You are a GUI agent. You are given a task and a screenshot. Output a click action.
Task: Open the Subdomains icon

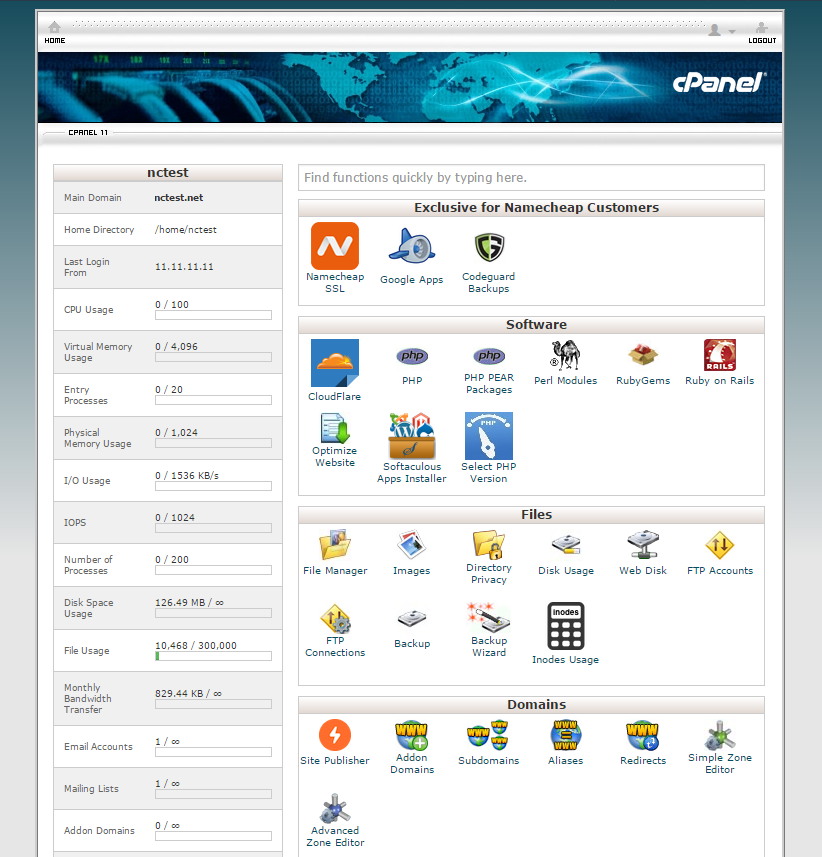click(x=489, y=735)
